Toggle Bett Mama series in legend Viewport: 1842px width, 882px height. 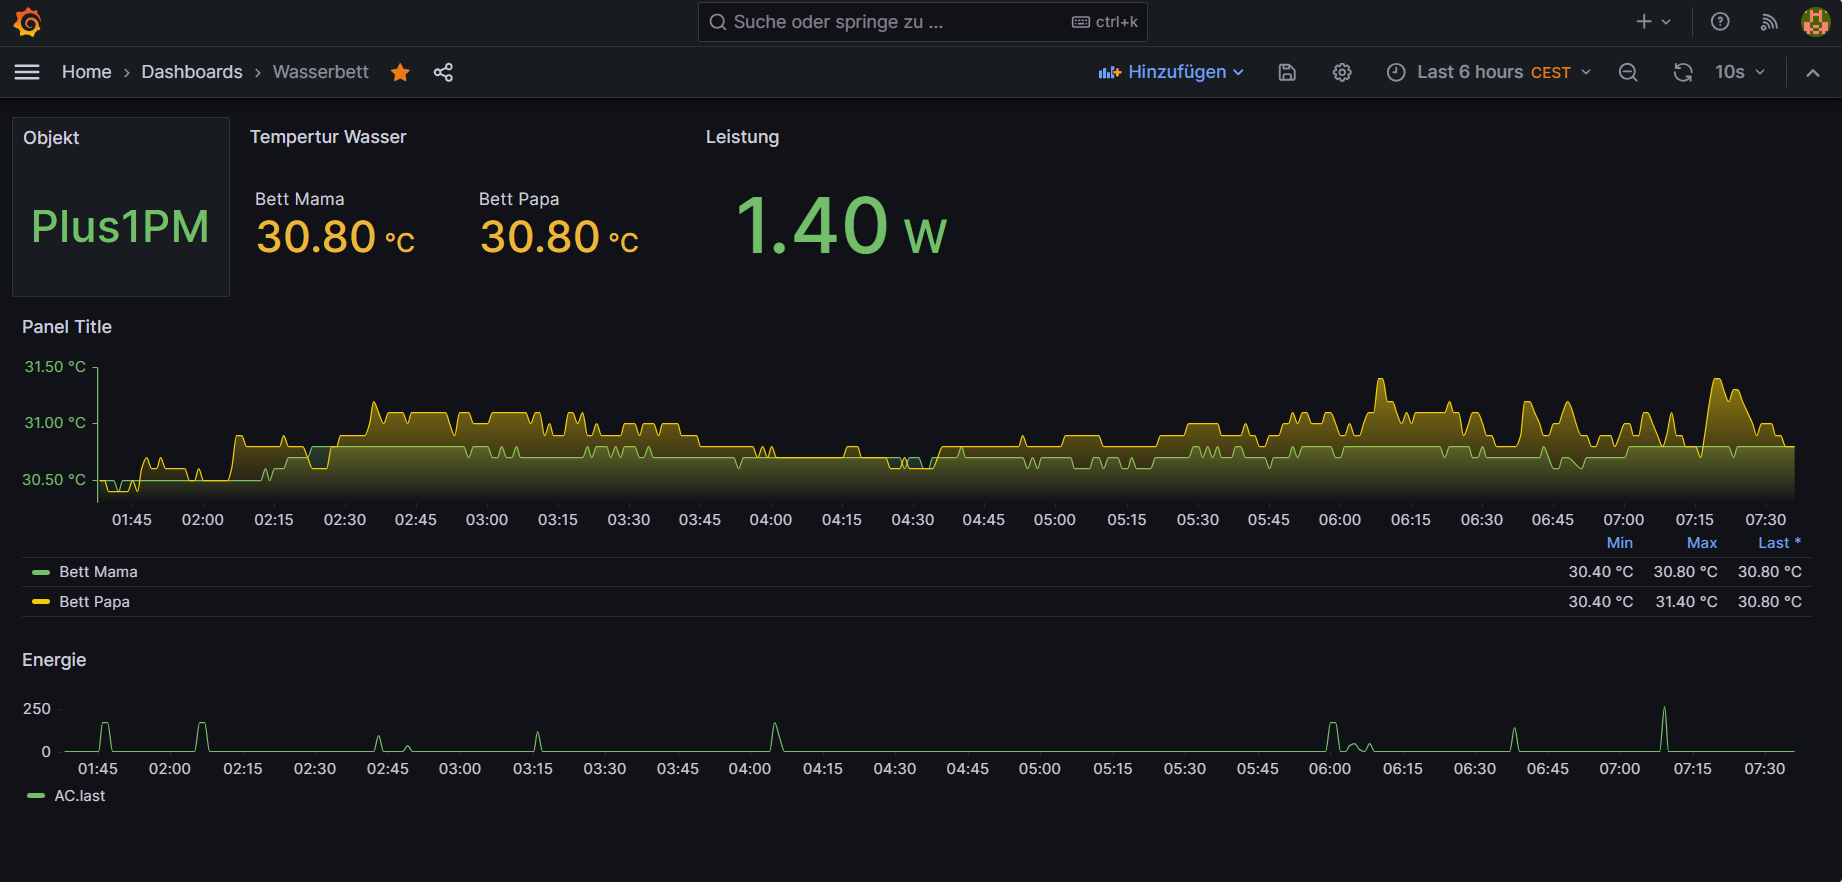pos(98,572)
